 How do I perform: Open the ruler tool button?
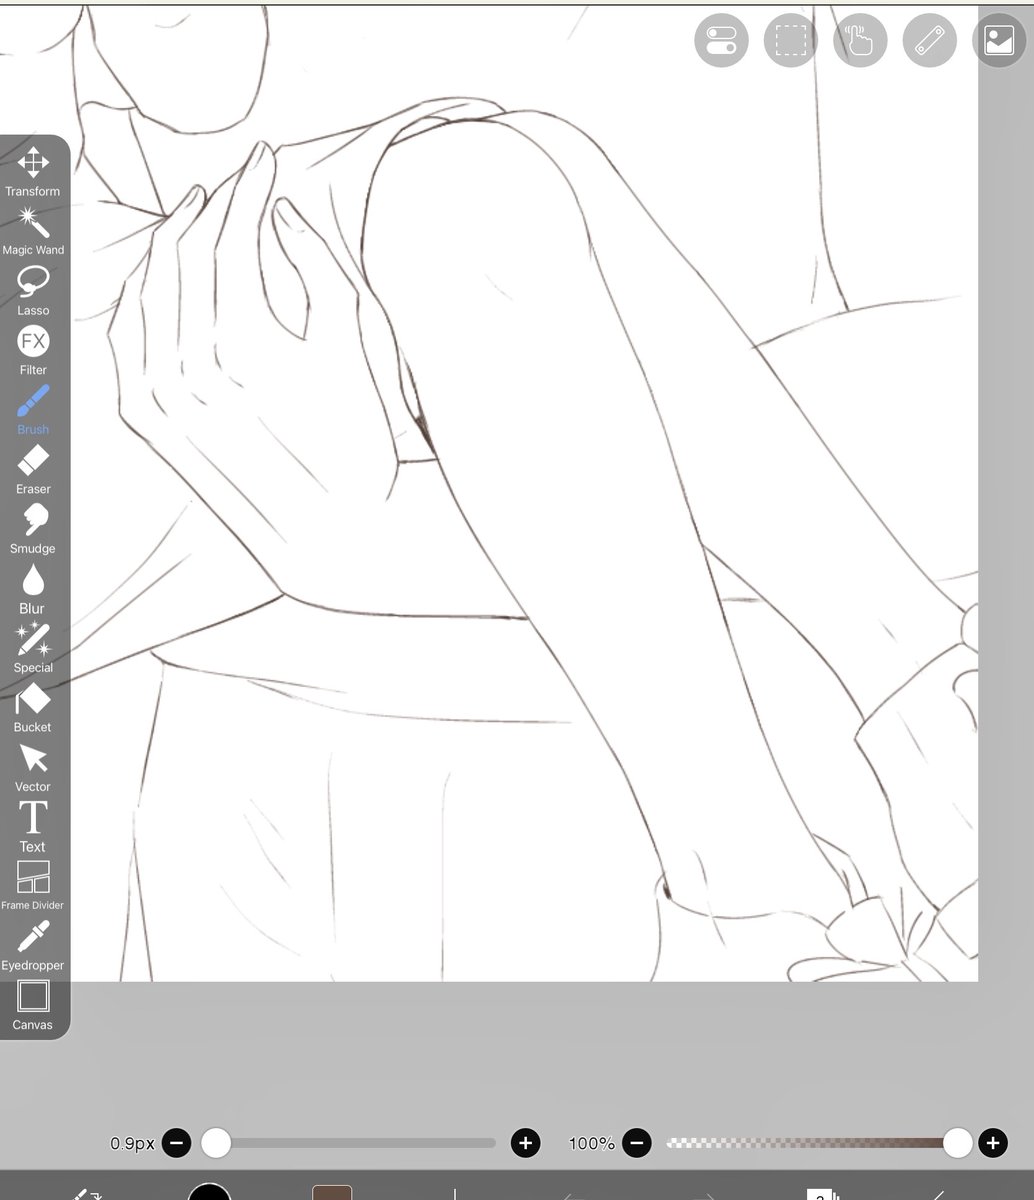[x=930, y=41]
